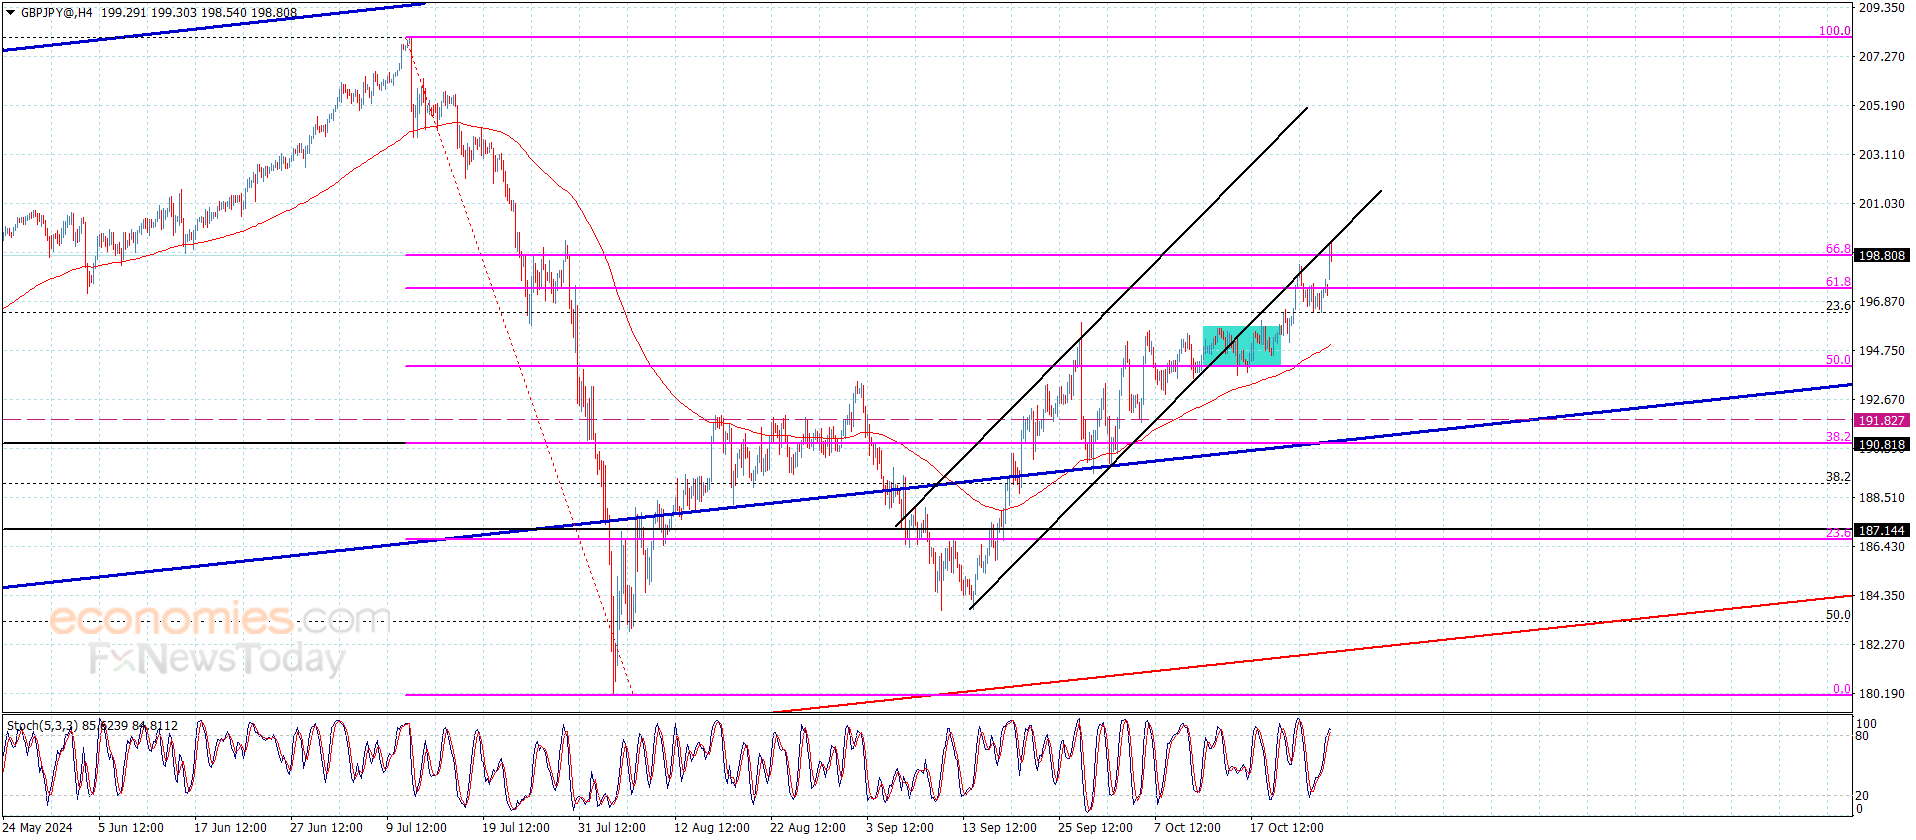The height and width of the screenshot is (840, 1916).
Task: Click the magenta 66.8 Fibonacci level label
Action: (x=1838, y=249)
